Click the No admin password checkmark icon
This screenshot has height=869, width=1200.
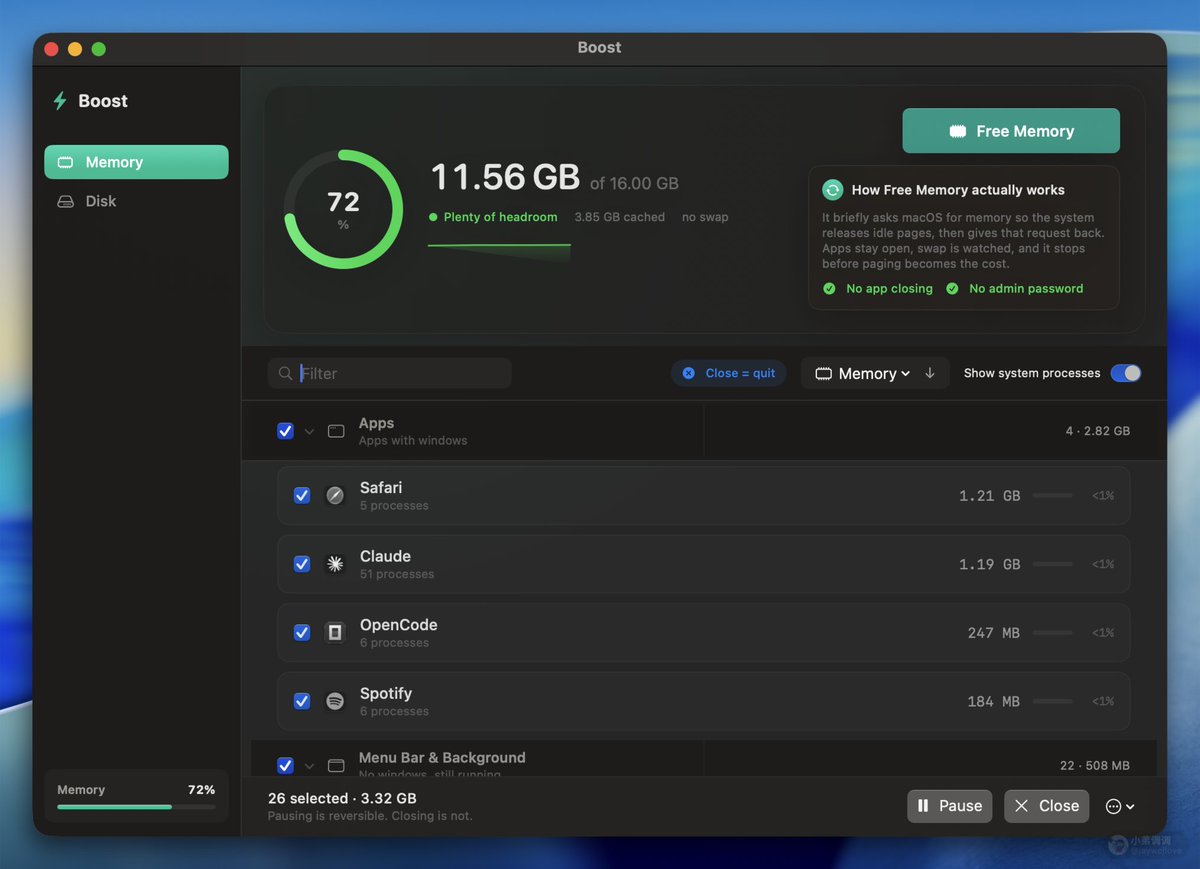point(952,288)
